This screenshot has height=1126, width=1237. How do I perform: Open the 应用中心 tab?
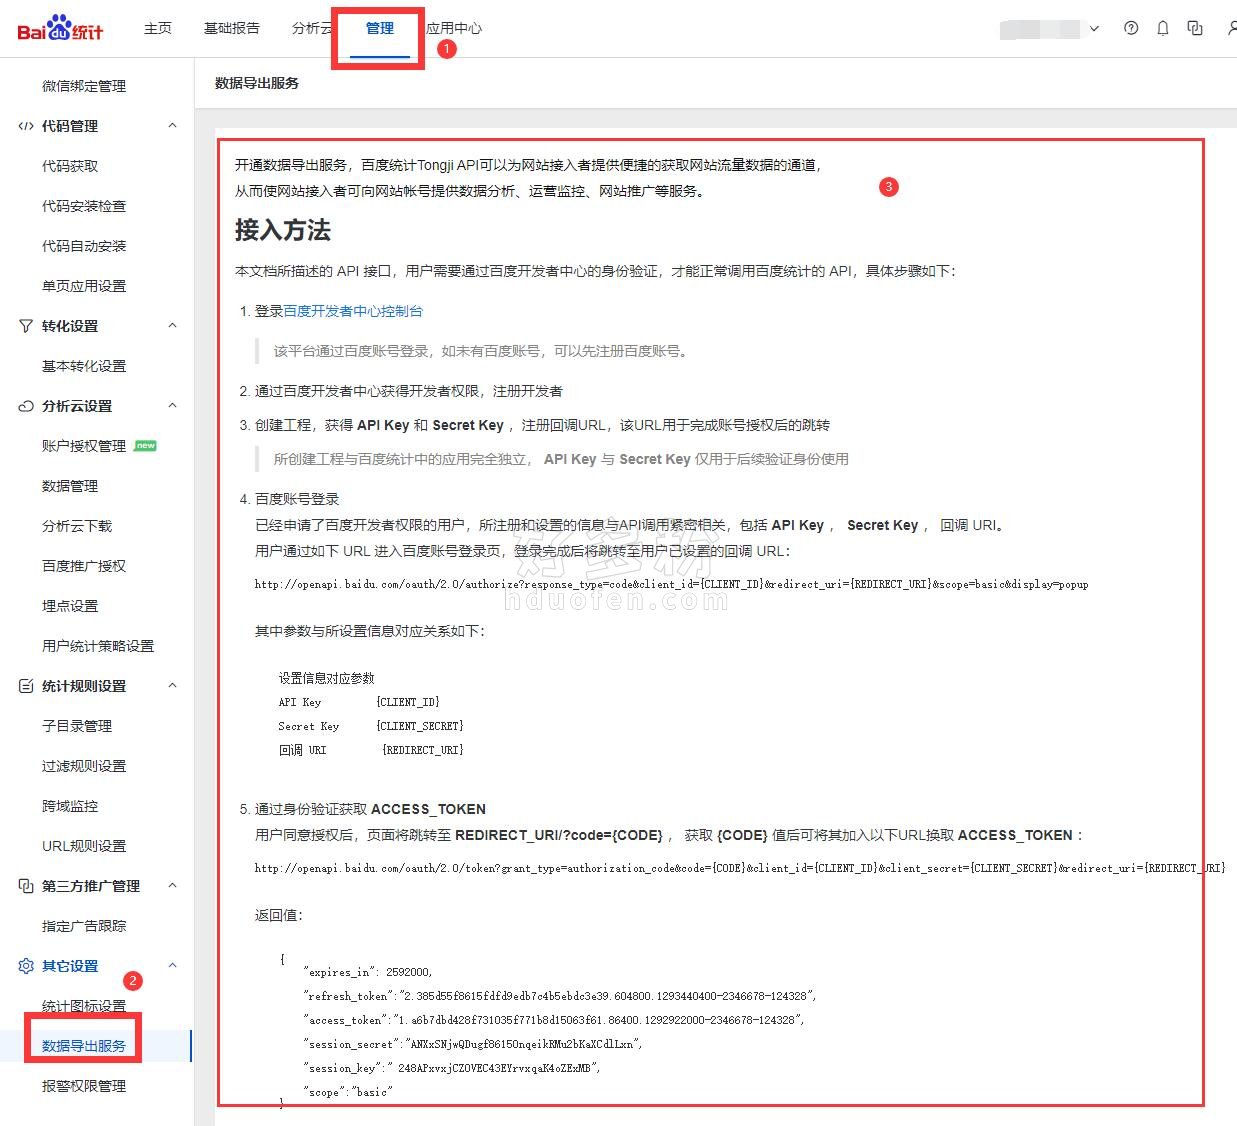(x=455, y=28)
